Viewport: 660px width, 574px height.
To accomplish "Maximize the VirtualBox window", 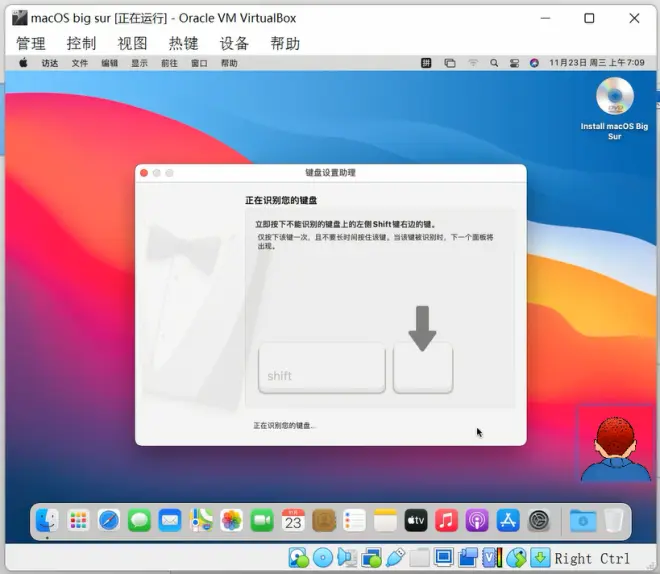I will click(x=589, y=18).
